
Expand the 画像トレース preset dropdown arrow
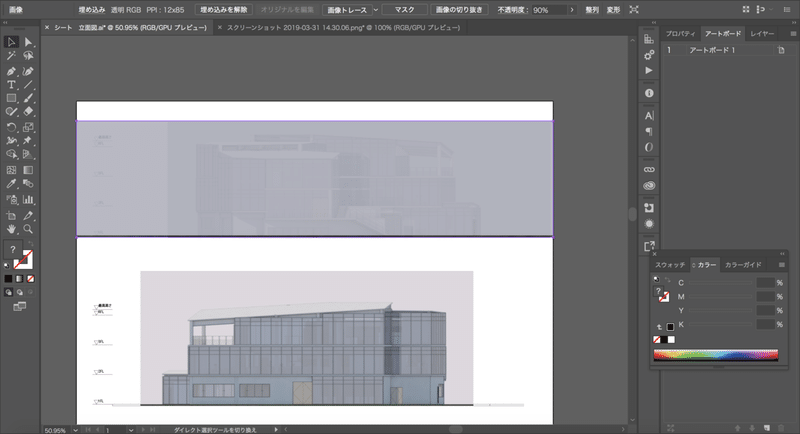point(376,10)
